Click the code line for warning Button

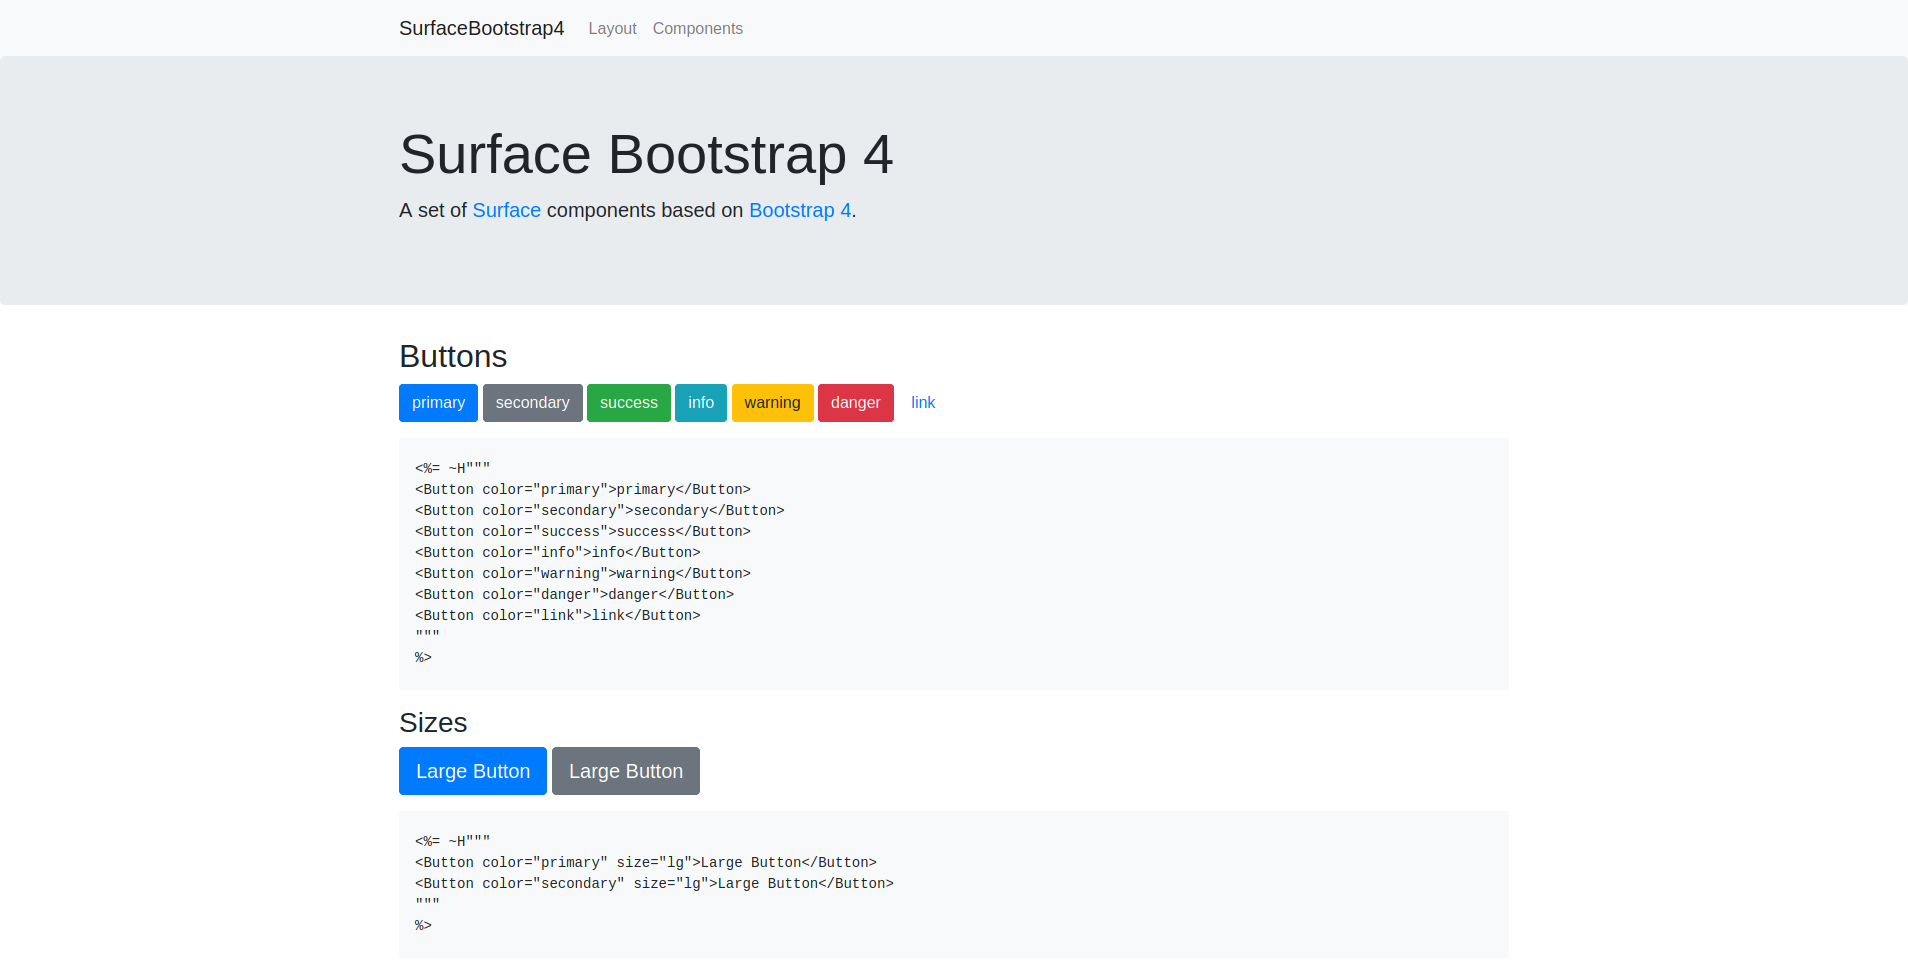(x=583, y=573)
